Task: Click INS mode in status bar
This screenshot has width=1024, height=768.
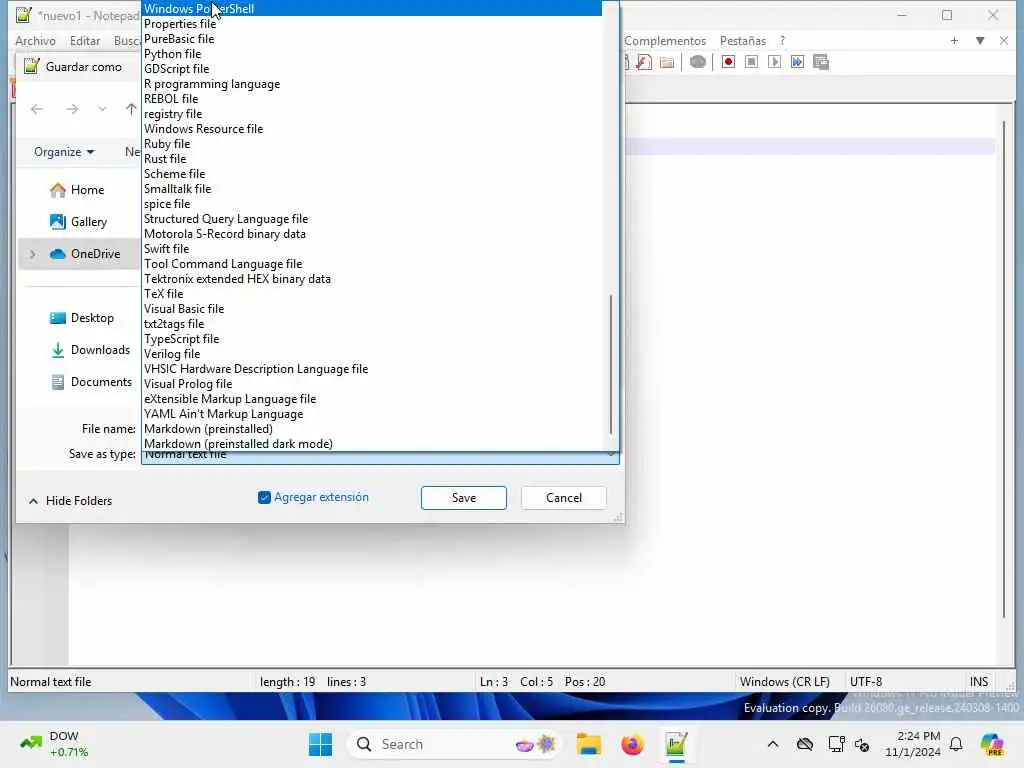Action: [x=978, y=682]
